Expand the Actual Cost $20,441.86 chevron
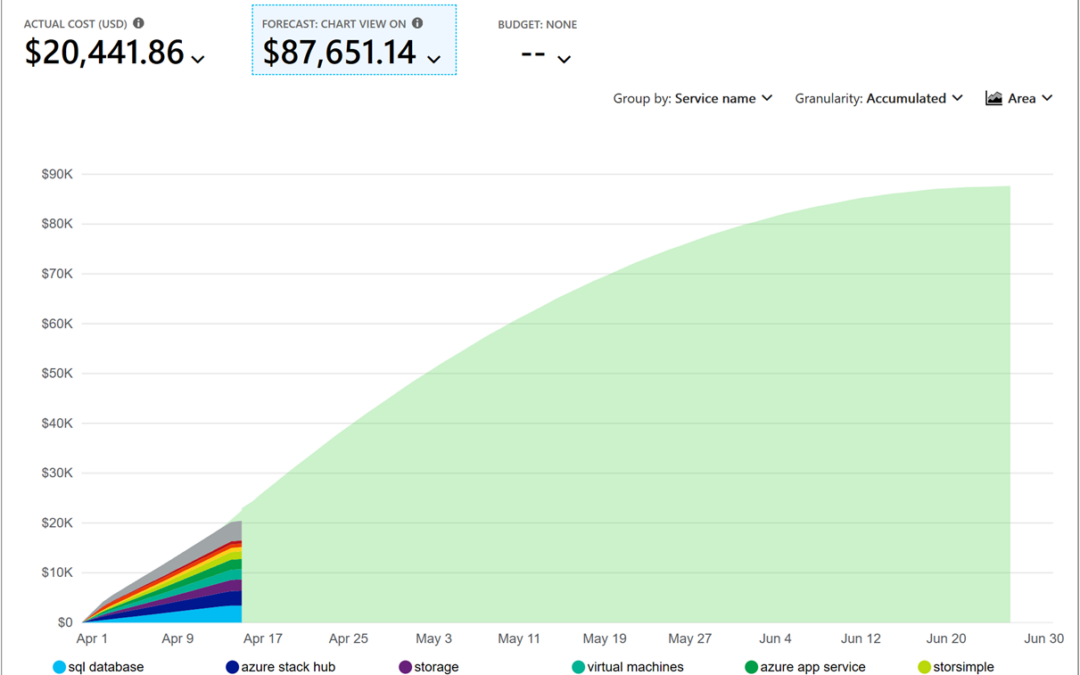The image size is (1080, 675). click(x=198, y=59)
